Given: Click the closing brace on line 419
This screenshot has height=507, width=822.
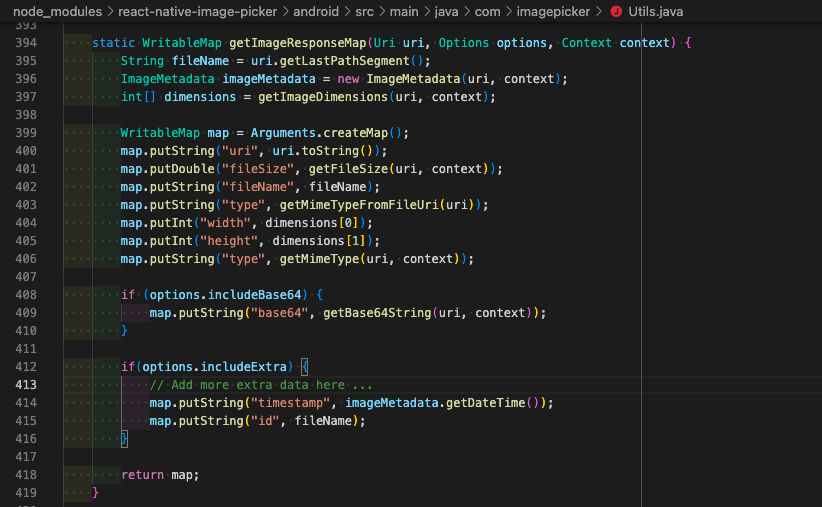Looking at the screenshot, I should tap(95, 492).
